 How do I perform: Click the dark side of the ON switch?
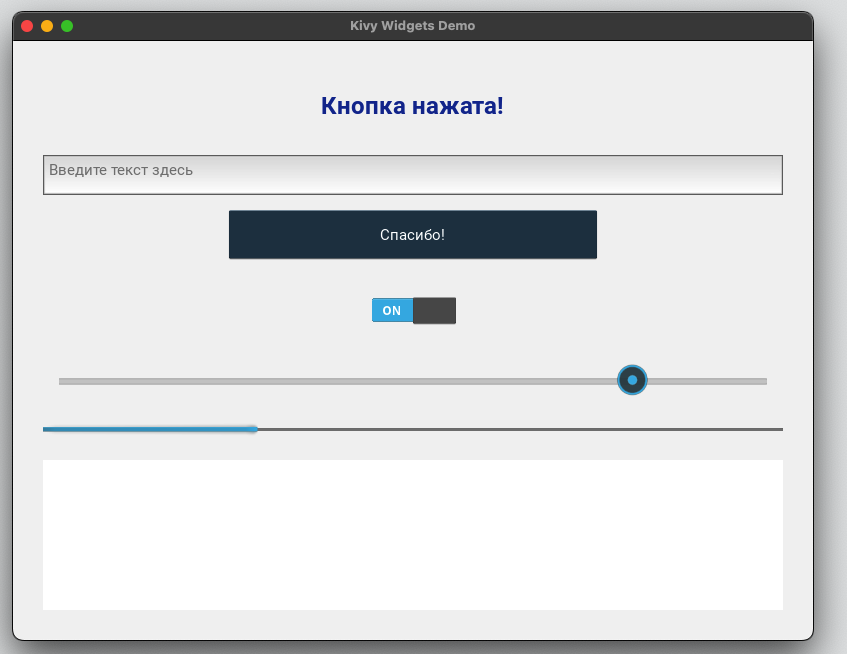tap(434, 310)
